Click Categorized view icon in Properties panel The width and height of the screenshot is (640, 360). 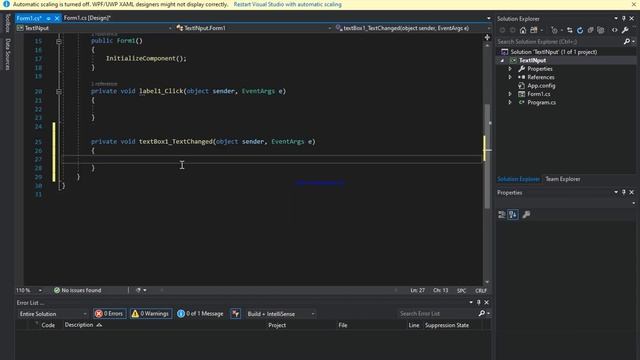click(502, 214)
